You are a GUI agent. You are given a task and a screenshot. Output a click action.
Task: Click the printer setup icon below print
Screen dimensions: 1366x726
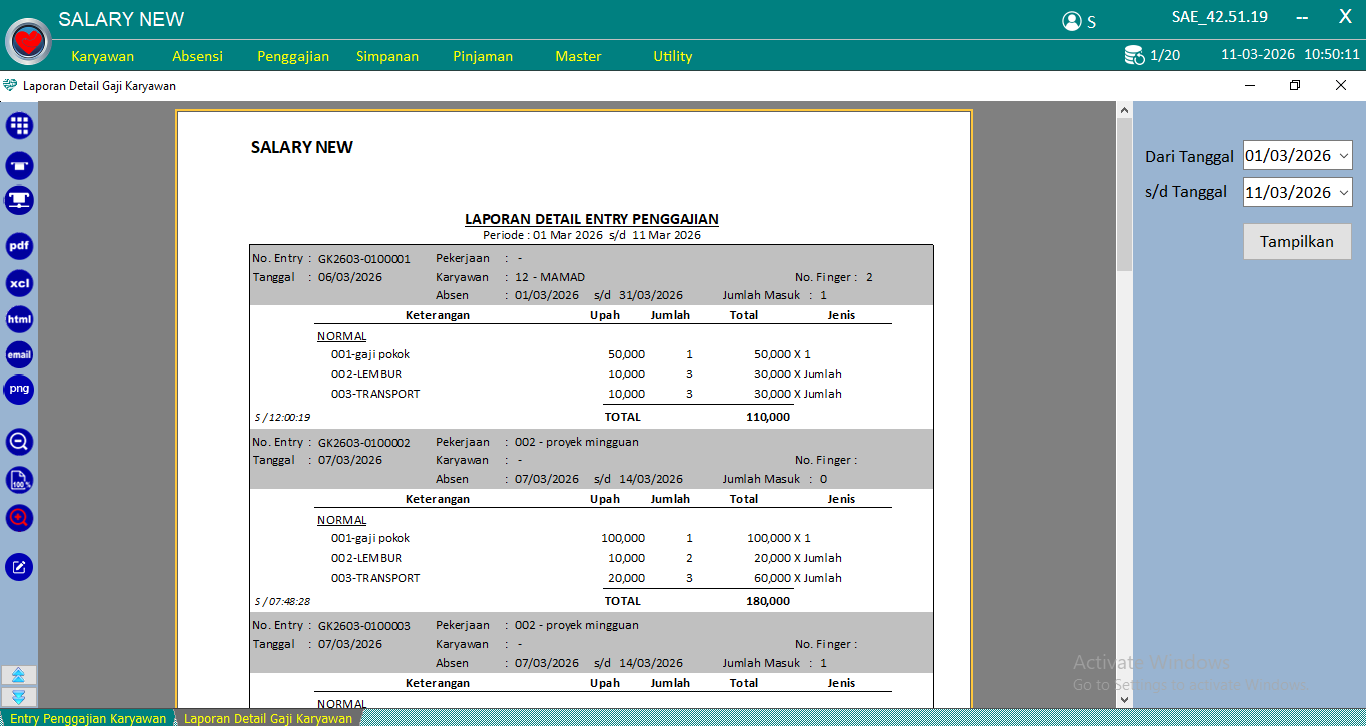[19, 201]
